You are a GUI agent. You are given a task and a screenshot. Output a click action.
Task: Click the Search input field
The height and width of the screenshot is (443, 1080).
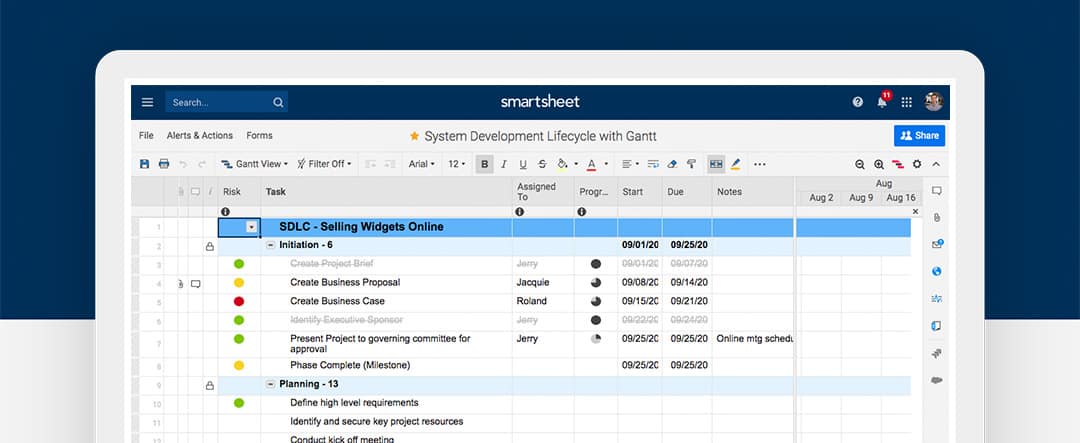220,102
